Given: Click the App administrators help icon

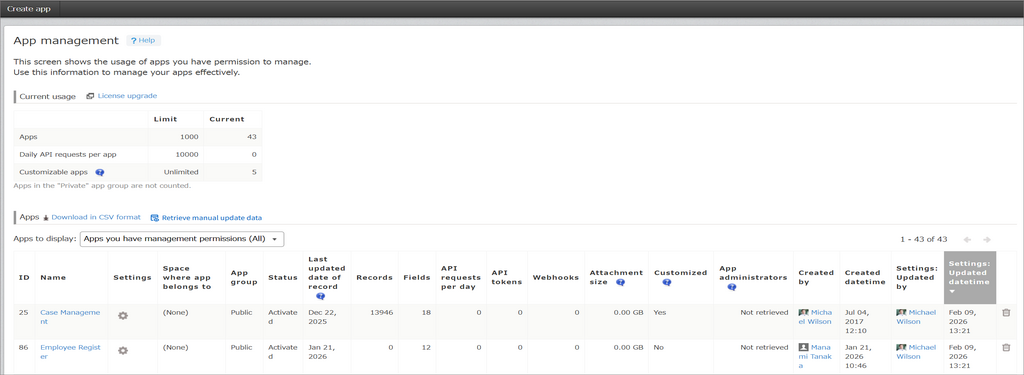Looking at the screenshot, I should tap(732, 287).
